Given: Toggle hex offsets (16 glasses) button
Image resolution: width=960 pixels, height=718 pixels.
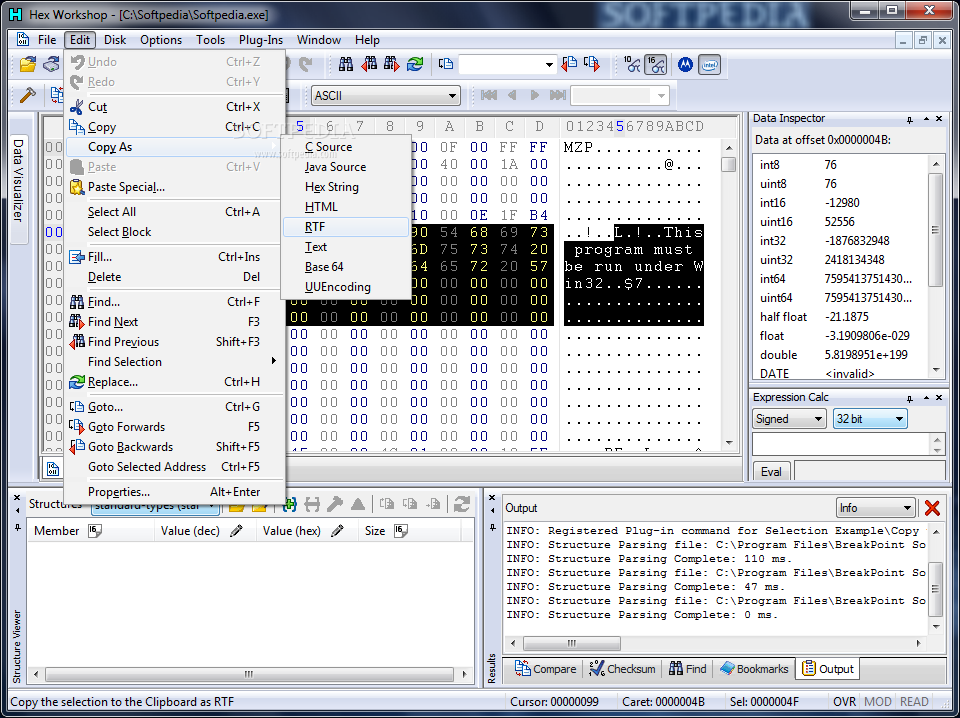Looking at the screenshot, I should (655, 64).
